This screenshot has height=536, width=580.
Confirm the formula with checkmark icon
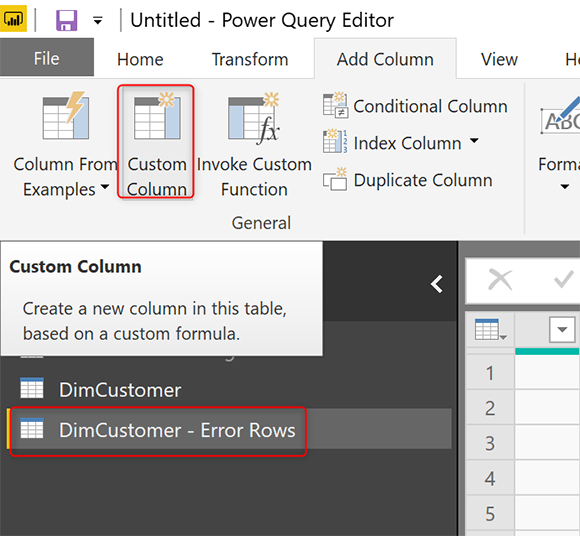[x=564, y=280]
